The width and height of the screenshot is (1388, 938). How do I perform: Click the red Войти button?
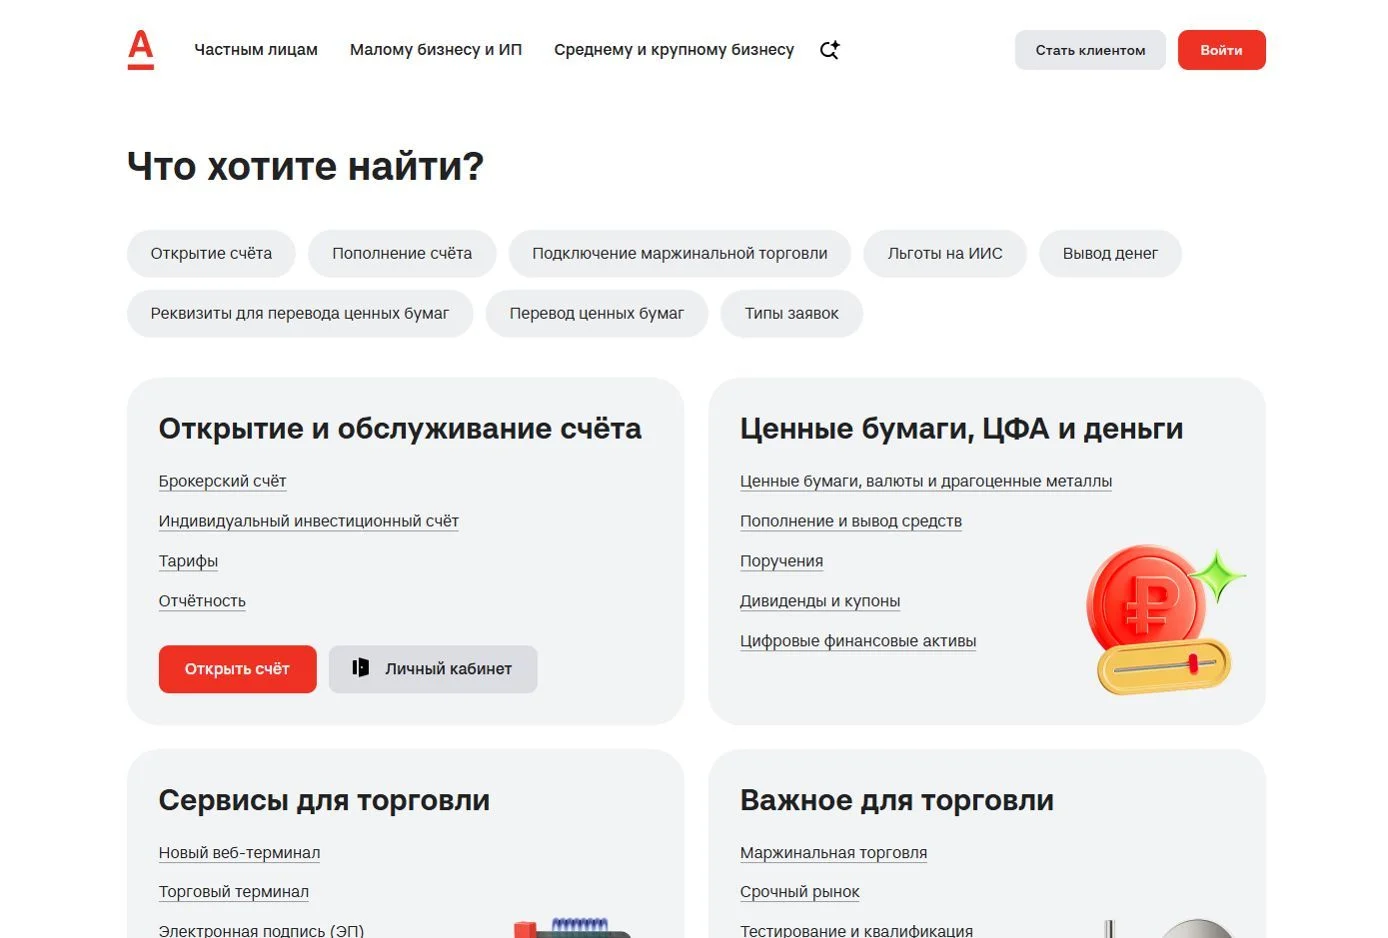point(1221,50)
